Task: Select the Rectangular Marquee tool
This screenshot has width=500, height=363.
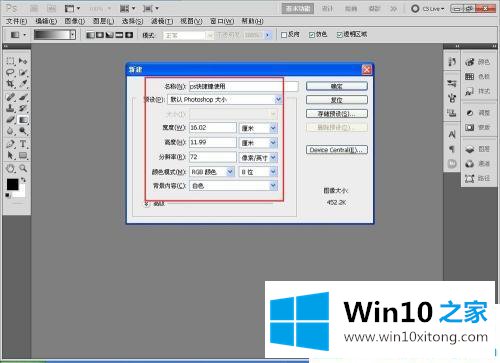Action: 10,61
